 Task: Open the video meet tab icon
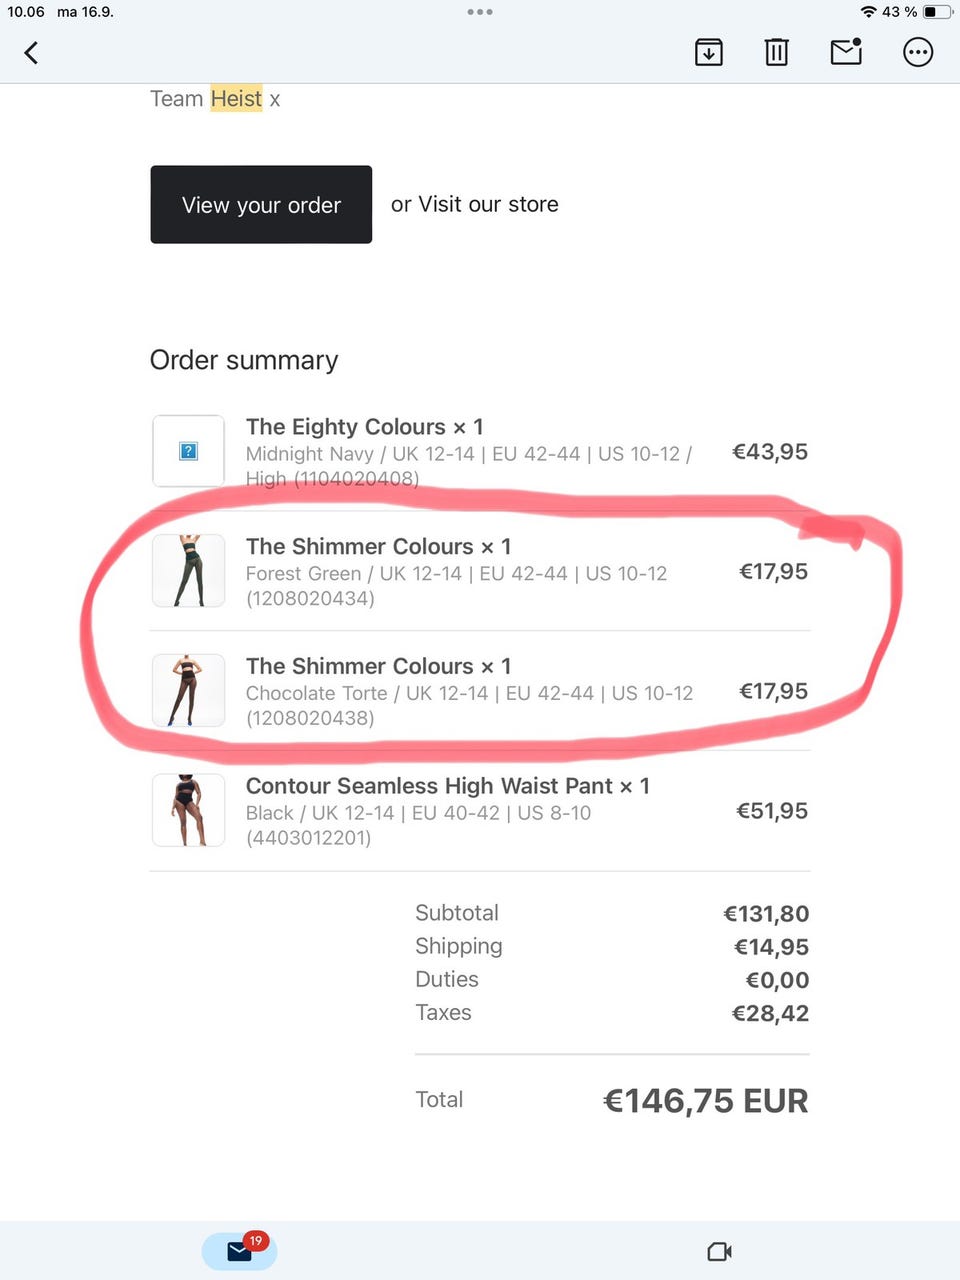pos(719,1251)
